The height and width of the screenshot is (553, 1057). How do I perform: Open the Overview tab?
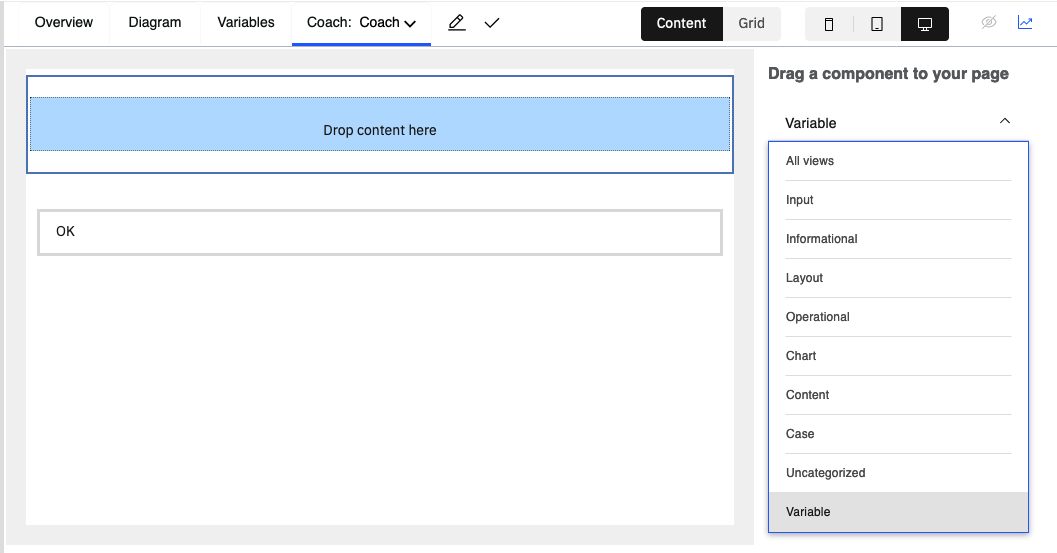(64, 22)
